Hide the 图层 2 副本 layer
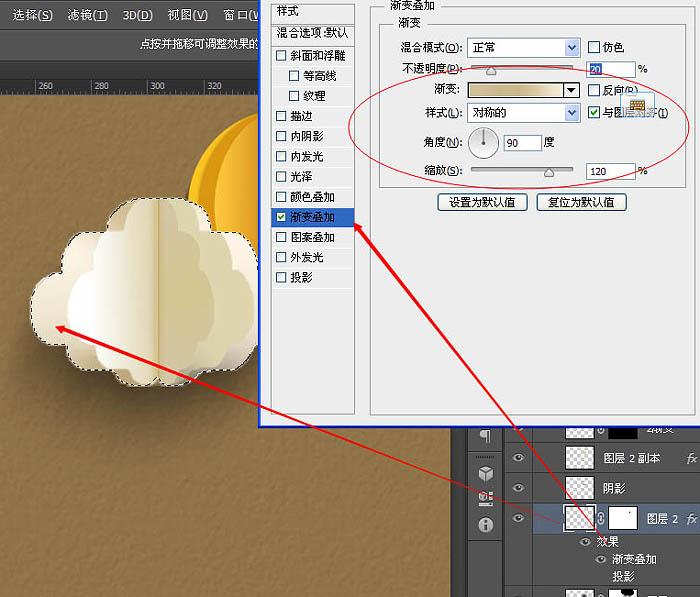 tap(518, 458)
